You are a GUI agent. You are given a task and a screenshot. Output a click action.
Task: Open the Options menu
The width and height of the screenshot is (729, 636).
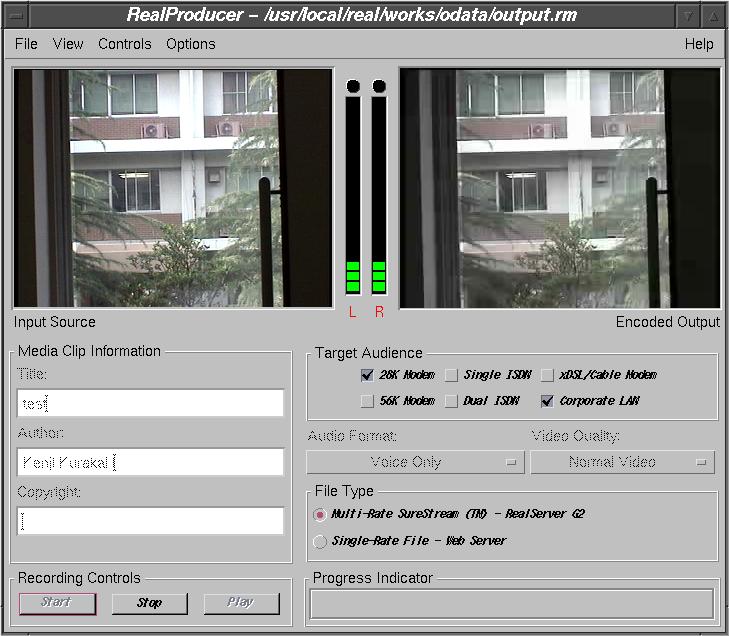pos(191,44)
